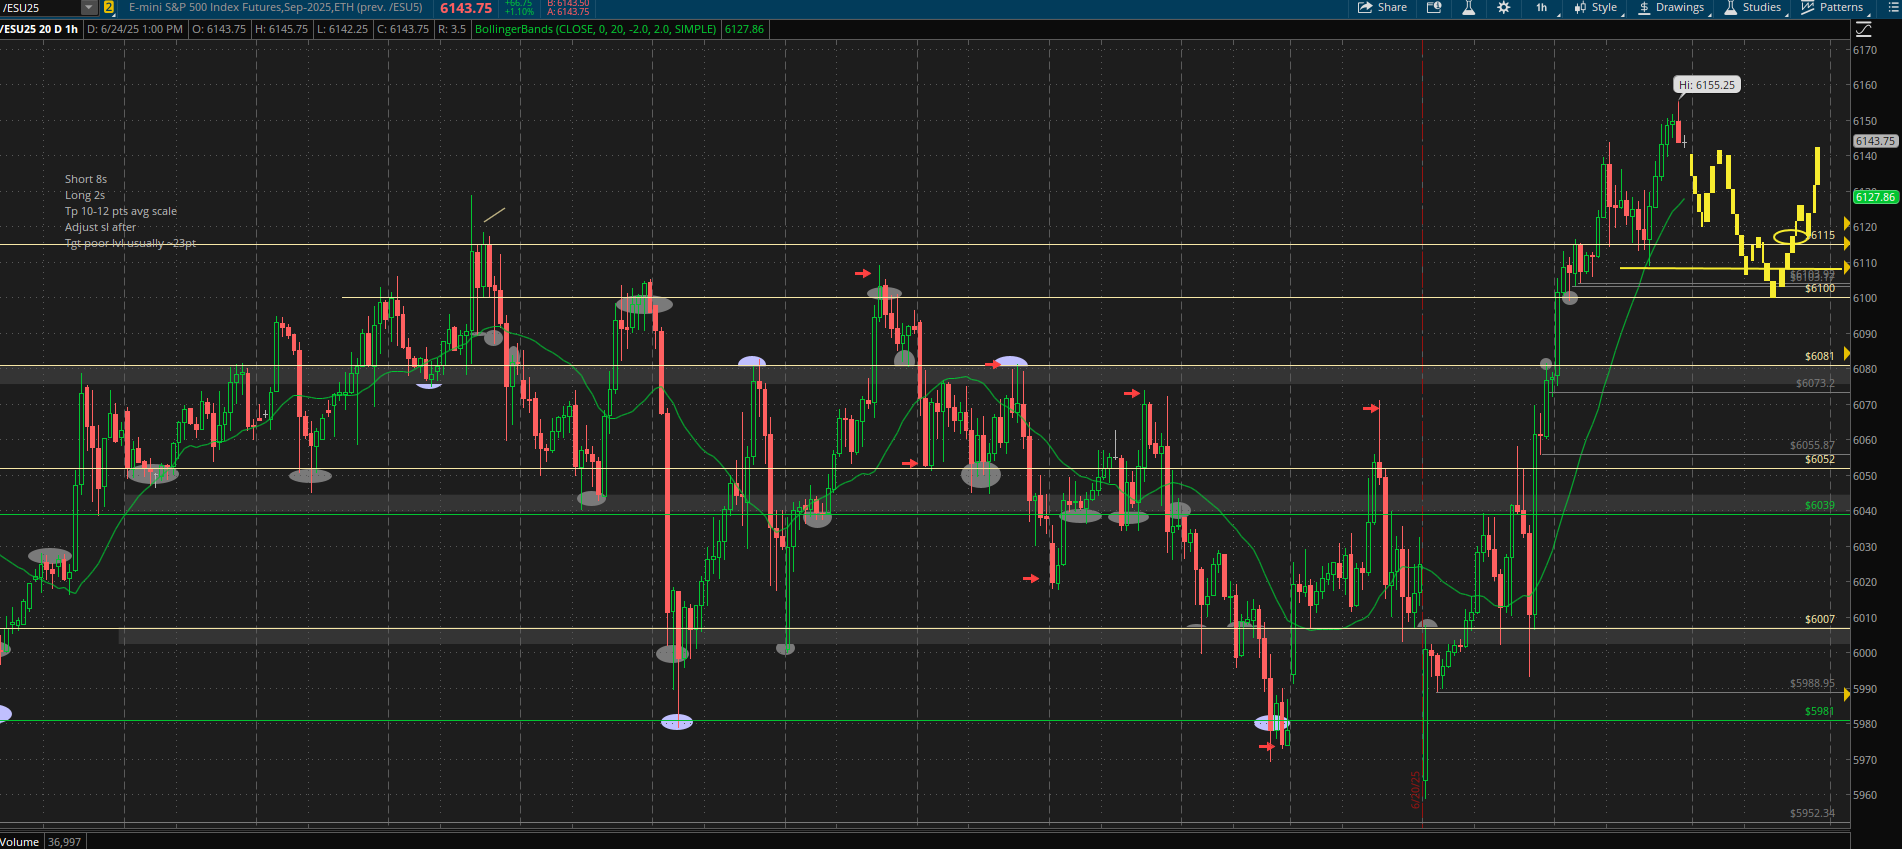Click the $6007 price level label

[1820, 619]
